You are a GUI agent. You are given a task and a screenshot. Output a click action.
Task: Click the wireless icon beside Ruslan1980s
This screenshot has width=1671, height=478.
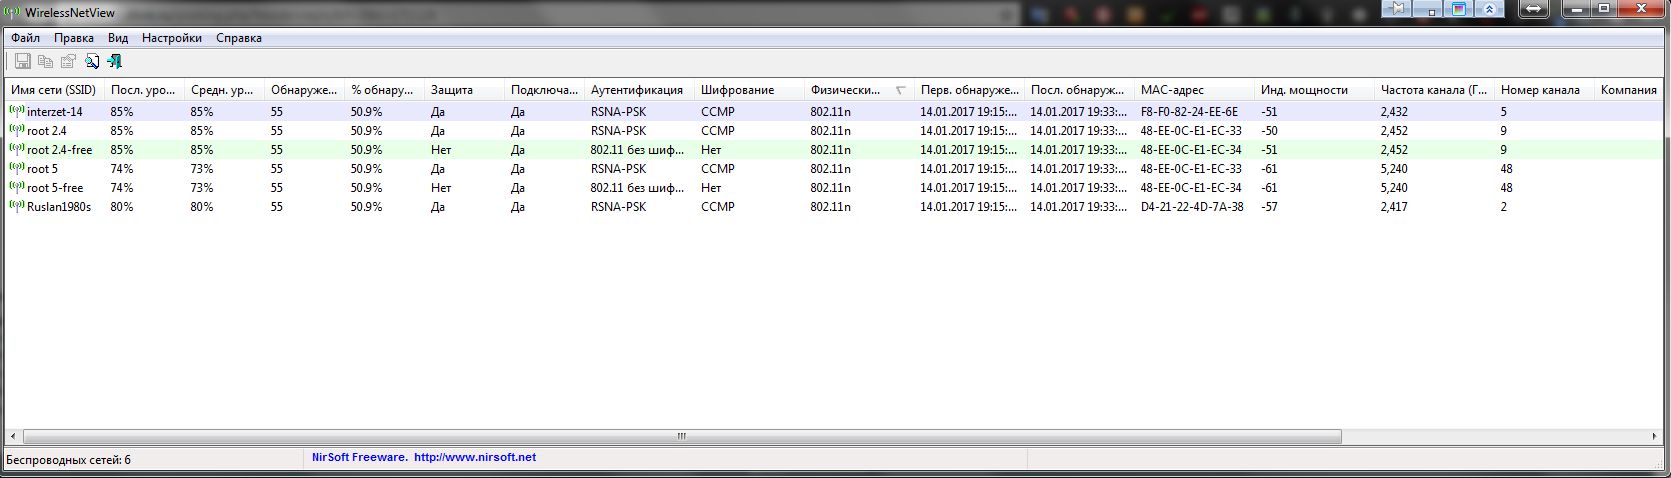17,206
